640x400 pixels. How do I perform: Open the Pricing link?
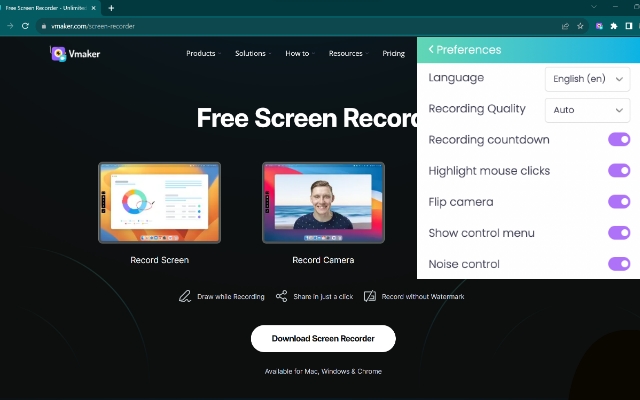[394, 53]
